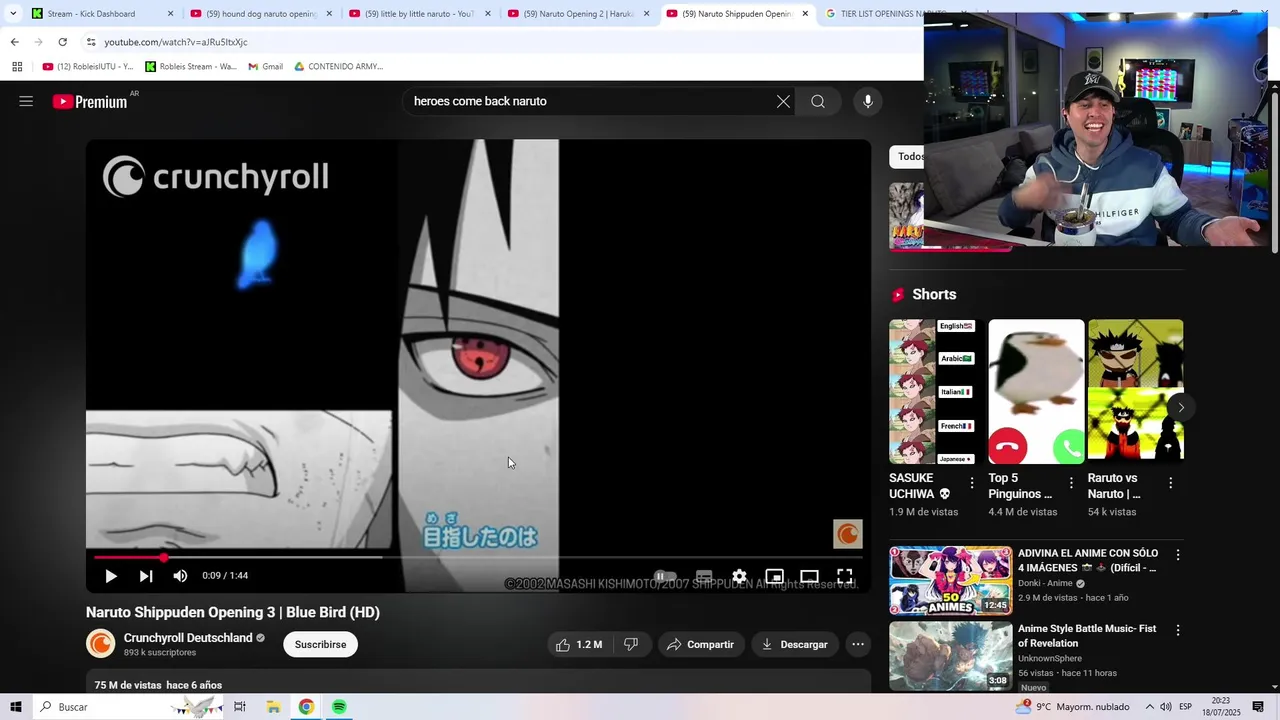
Task: Open Windows Start menu
Action: (x=16, y=707)
